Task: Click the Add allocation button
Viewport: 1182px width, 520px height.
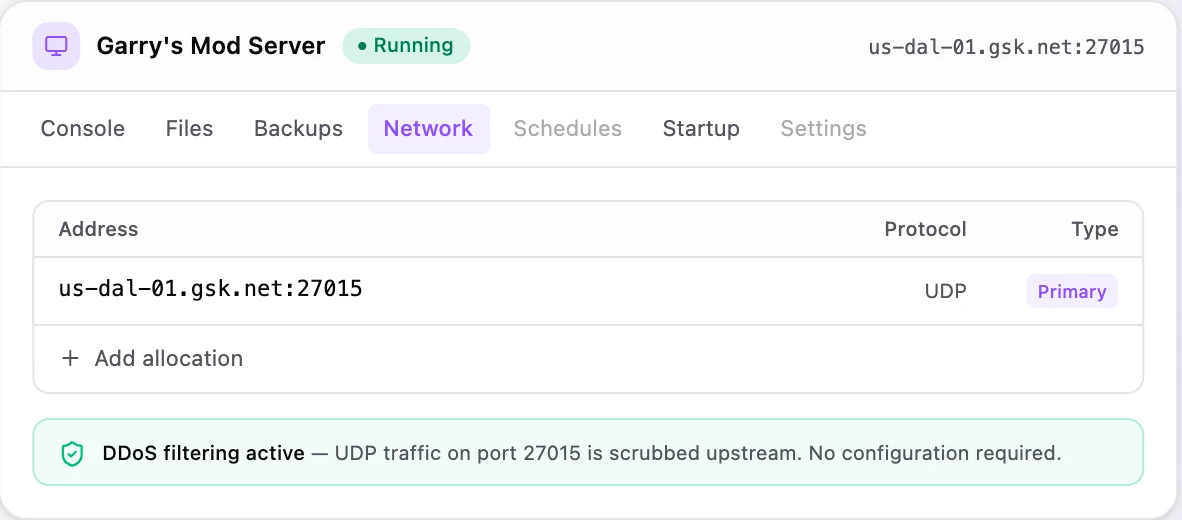Action: (152, 358)
